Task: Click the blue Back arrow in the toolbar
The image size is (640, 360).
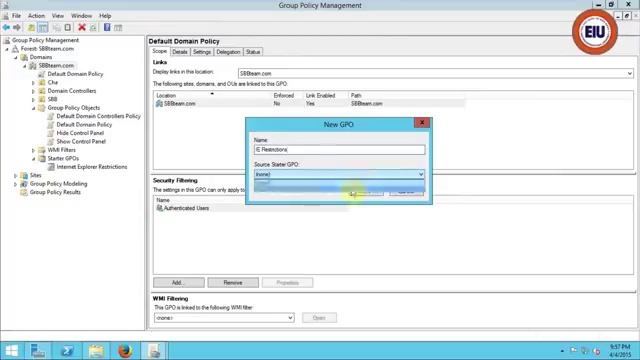Action: pos(6,28)
